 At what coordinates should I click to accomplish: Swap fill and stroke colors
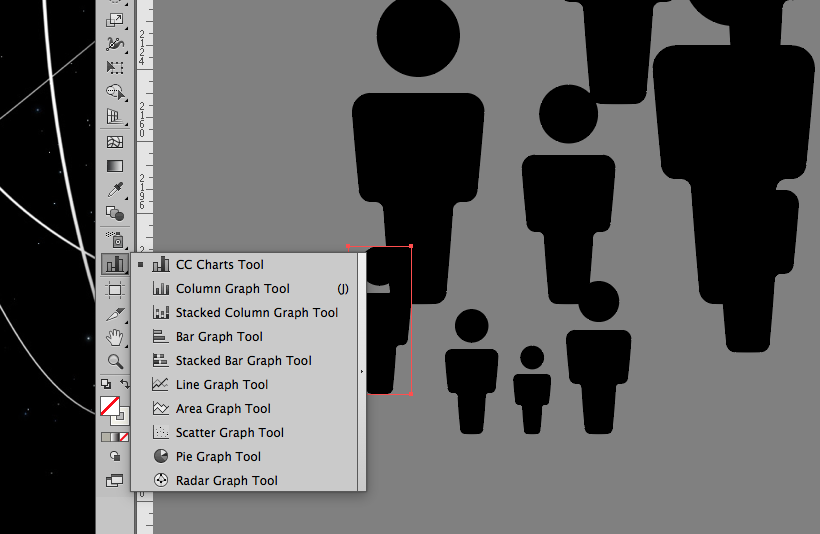coord(125,384)
